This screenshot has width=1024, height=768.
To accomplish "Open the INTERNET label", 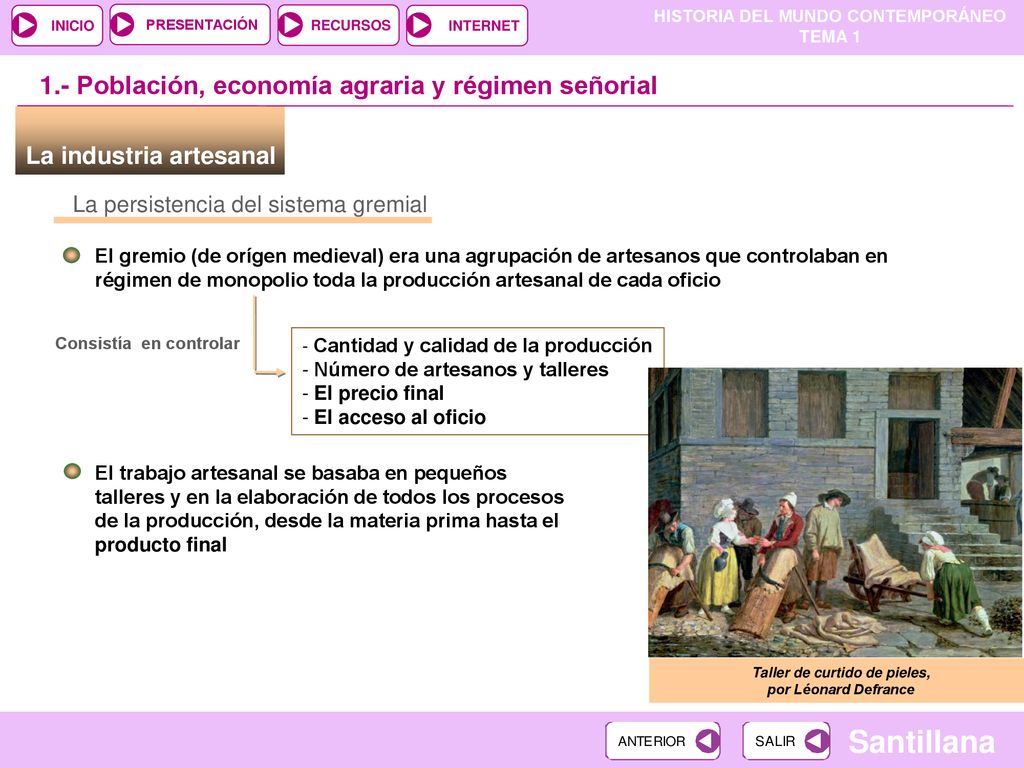I will pyautogui.click(x=483, y=25).
